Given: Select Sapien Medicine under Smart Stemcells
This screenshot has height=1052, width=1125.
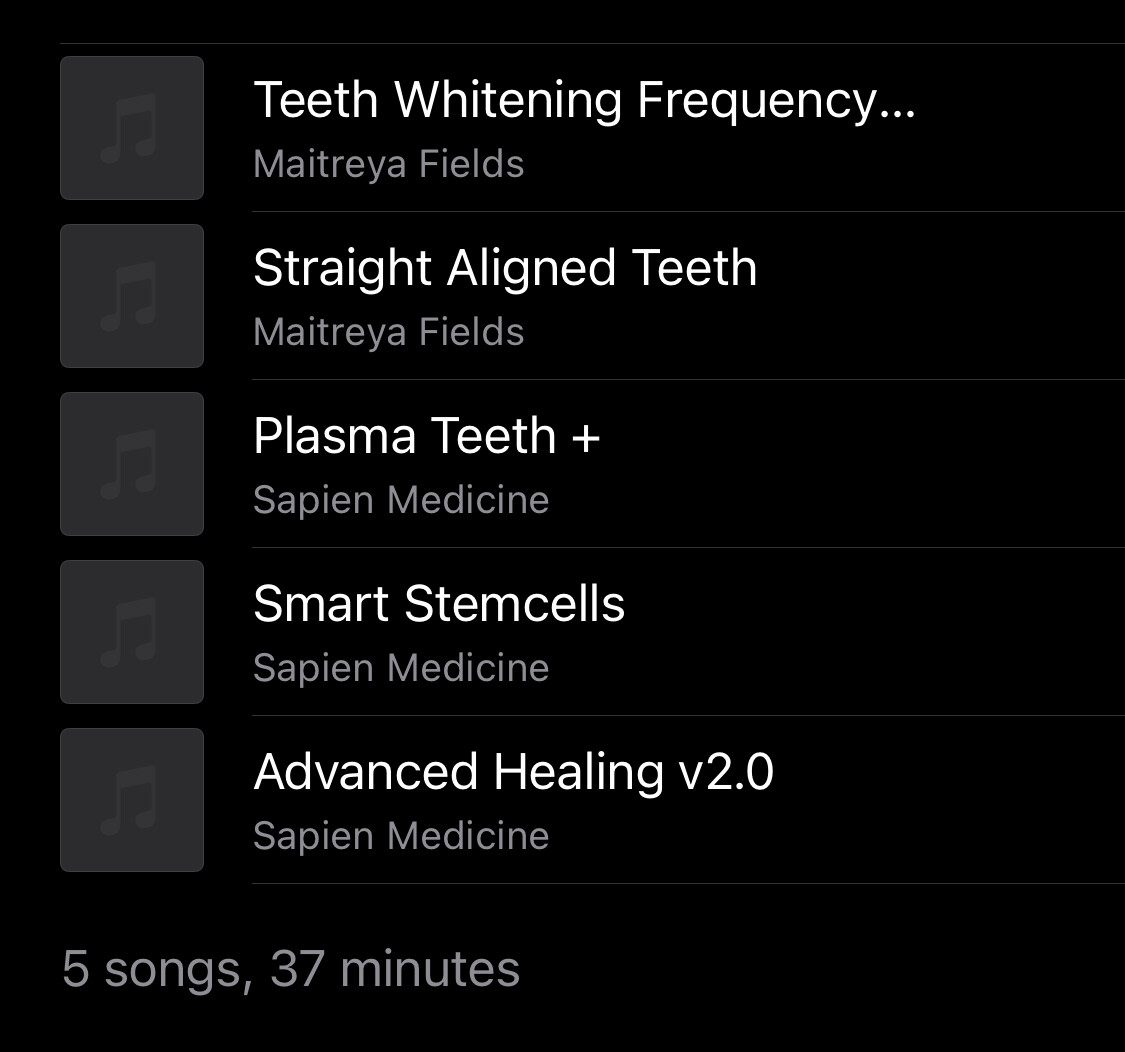Looking at the screenshot, I should pyautogui.click(x=401, y=668).
